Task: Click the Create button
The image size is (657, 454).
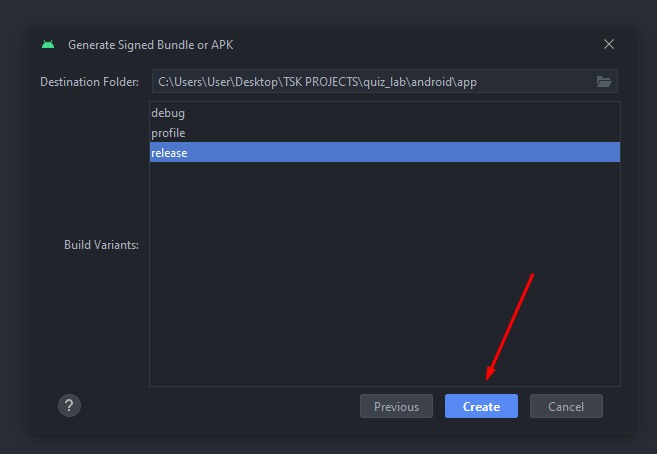Action: click(481, 406)
